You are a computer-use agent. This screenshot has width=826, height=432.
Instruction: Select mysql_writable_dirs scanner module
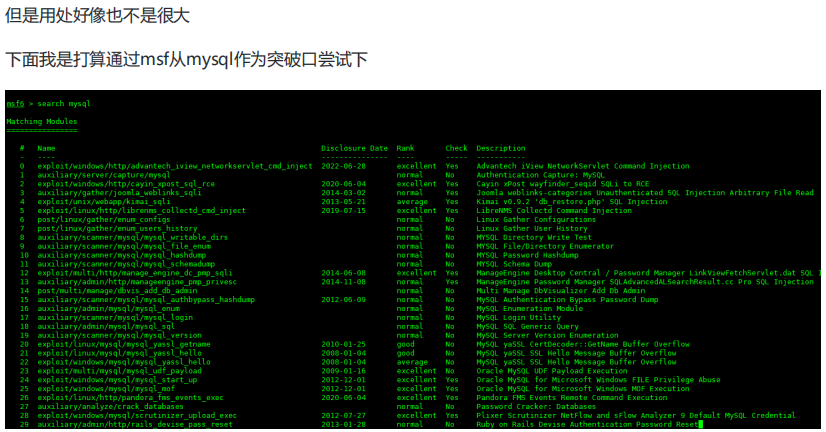(132, 238)
